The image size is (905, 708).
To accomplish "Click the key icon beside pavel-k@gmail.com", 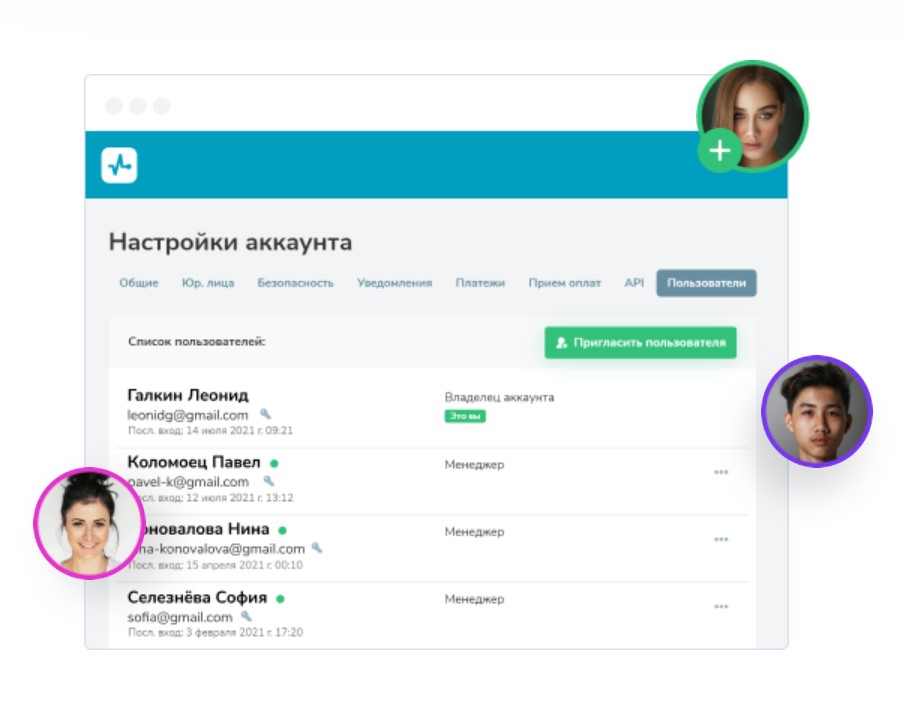I will (x=267, y=481).
